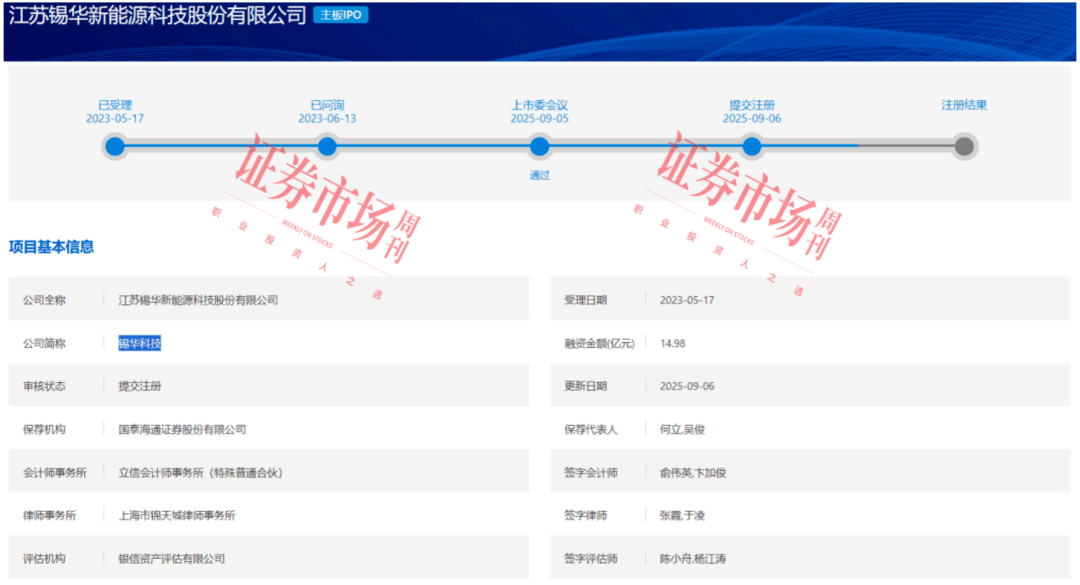Click the 上市委会议 timeline circle node

pos(540,147)
